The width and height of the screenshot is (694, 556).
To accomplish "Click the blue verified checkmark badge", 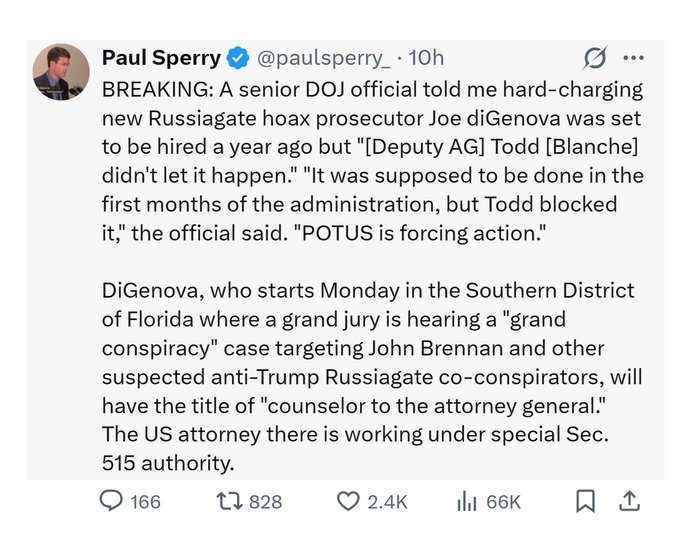I will pyautogui.click(x=237, y=58).
